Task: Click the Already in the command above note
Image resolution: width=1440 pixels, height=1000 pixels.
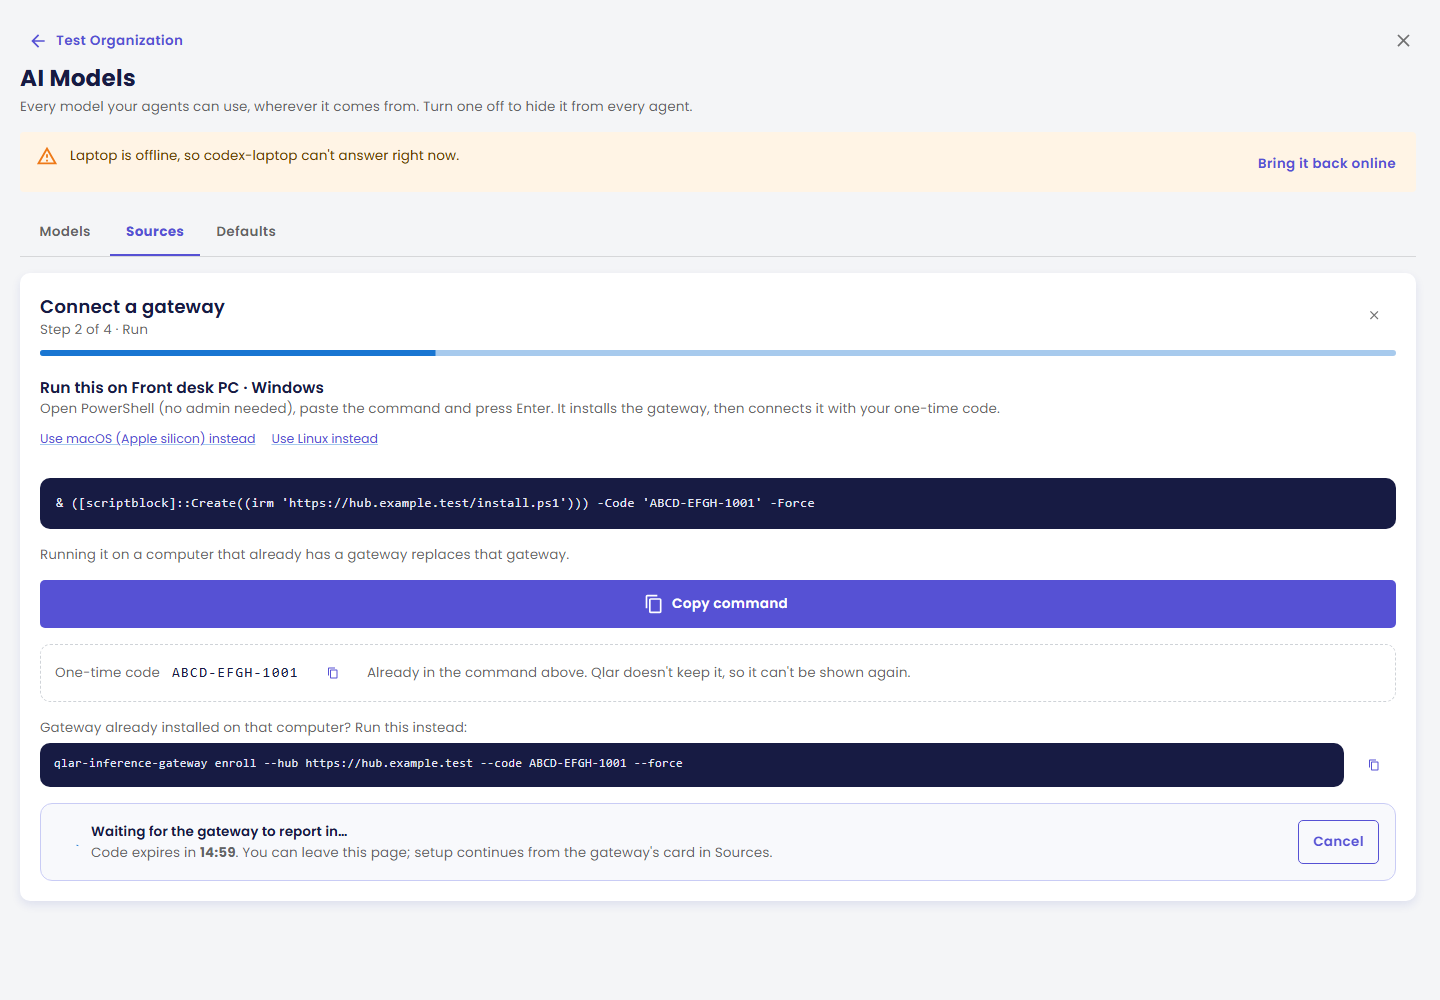Action: point(639,673)
